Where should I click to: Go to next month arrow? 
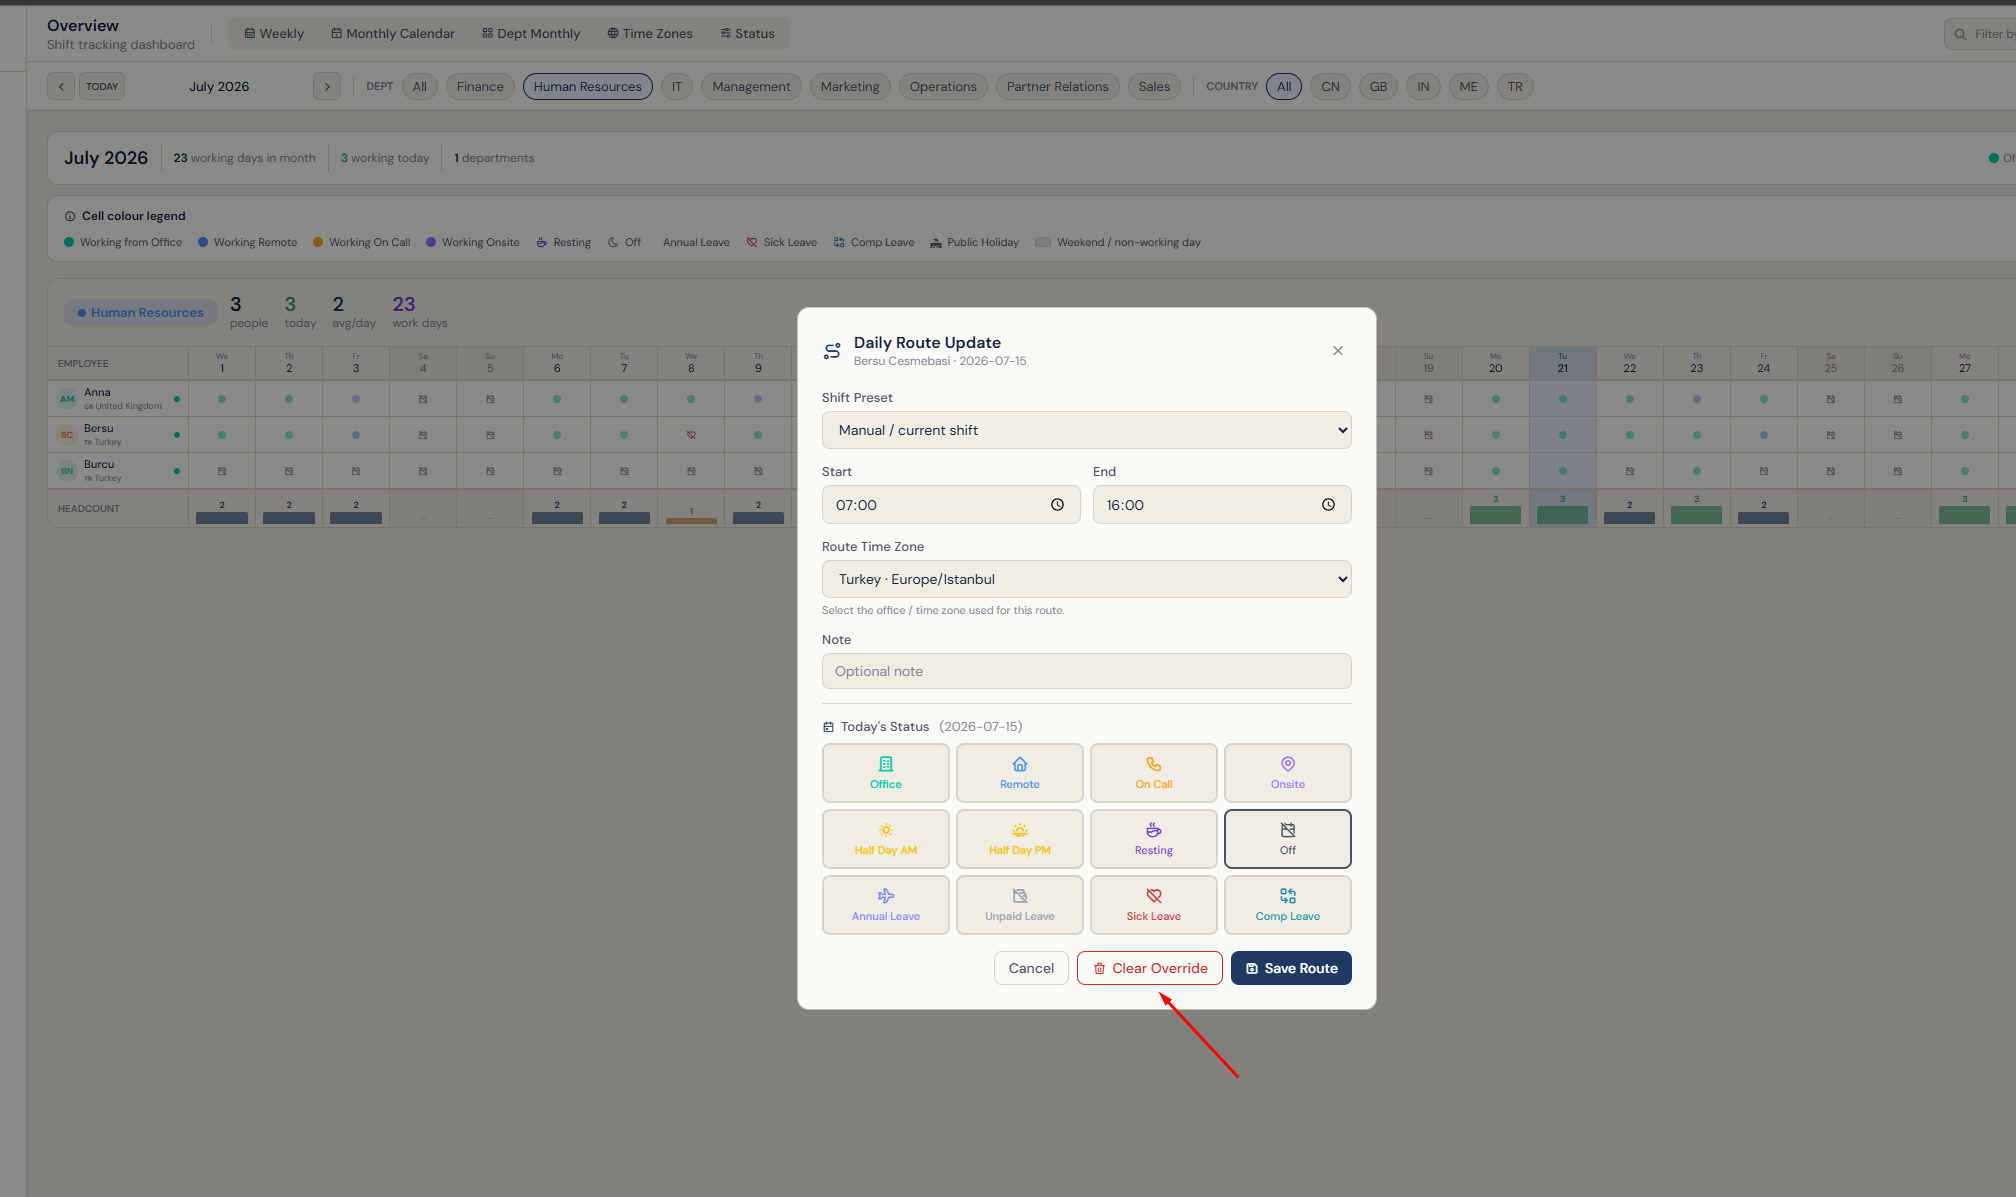pyautogui.click(x=327, y=86)
